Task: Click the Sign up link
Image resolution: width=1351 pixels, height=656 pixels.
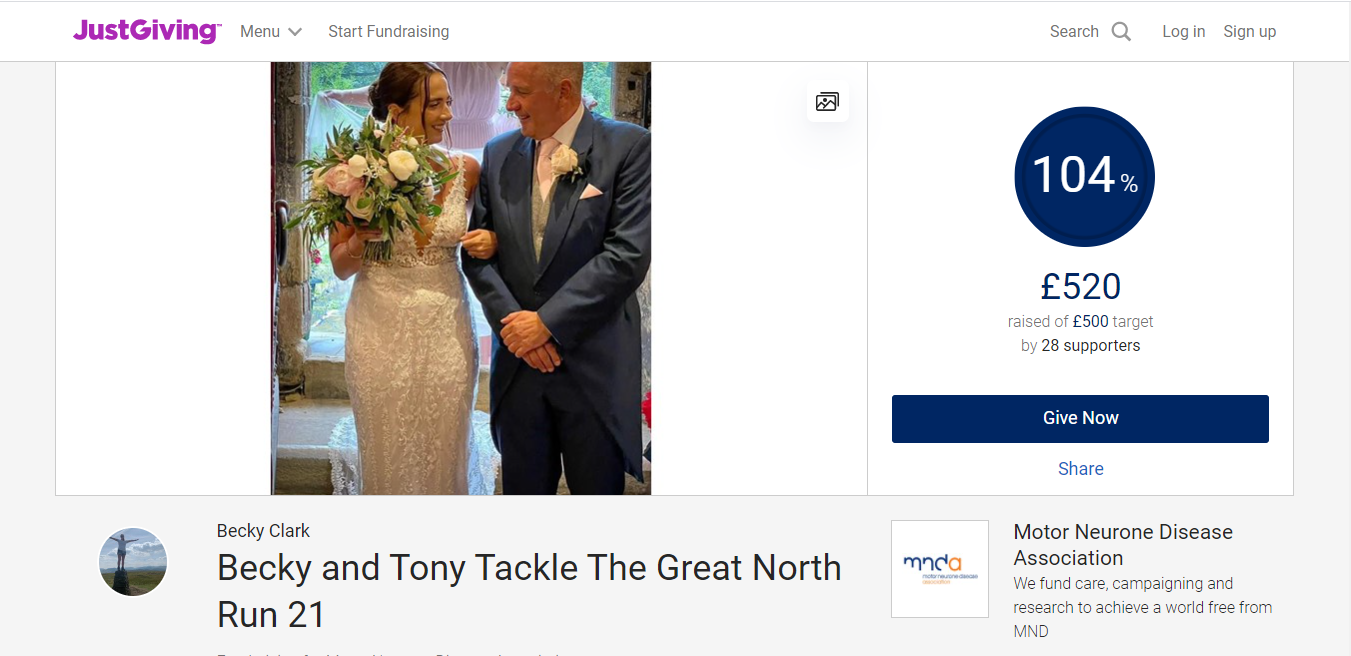Action: (x=1249, y=32)
